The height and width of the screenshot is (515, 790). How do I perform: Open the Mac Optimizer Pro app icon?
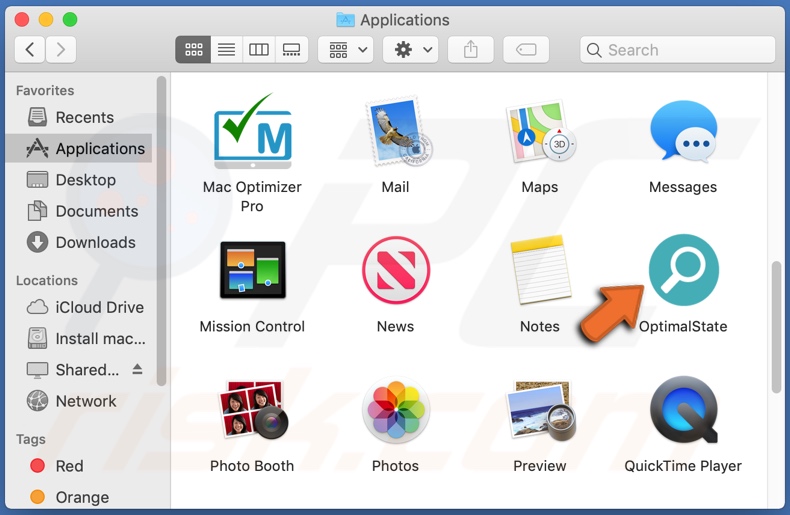[x=253, y=132]
